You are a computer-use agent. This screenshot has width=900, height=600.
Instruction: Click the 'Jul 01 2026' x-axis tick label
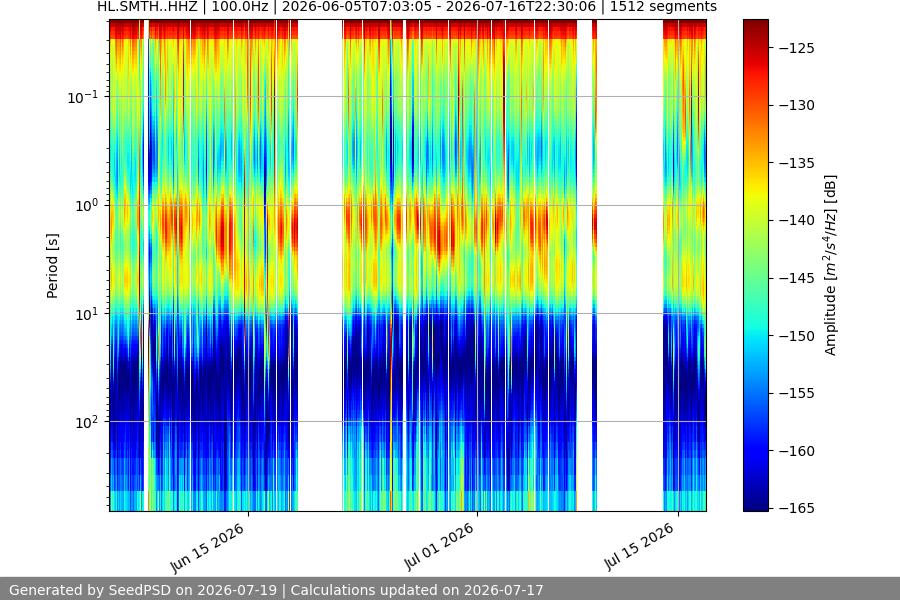point(439,546)
